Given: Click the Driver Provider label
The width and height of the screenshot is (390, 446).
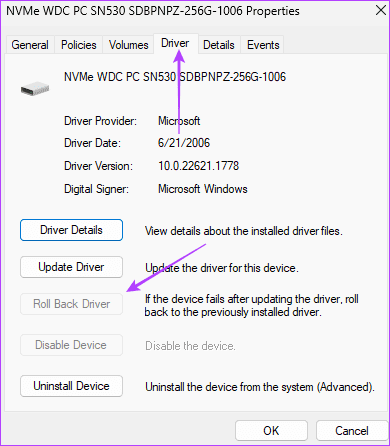Looking at the screenshot, I should pos(100,121).
